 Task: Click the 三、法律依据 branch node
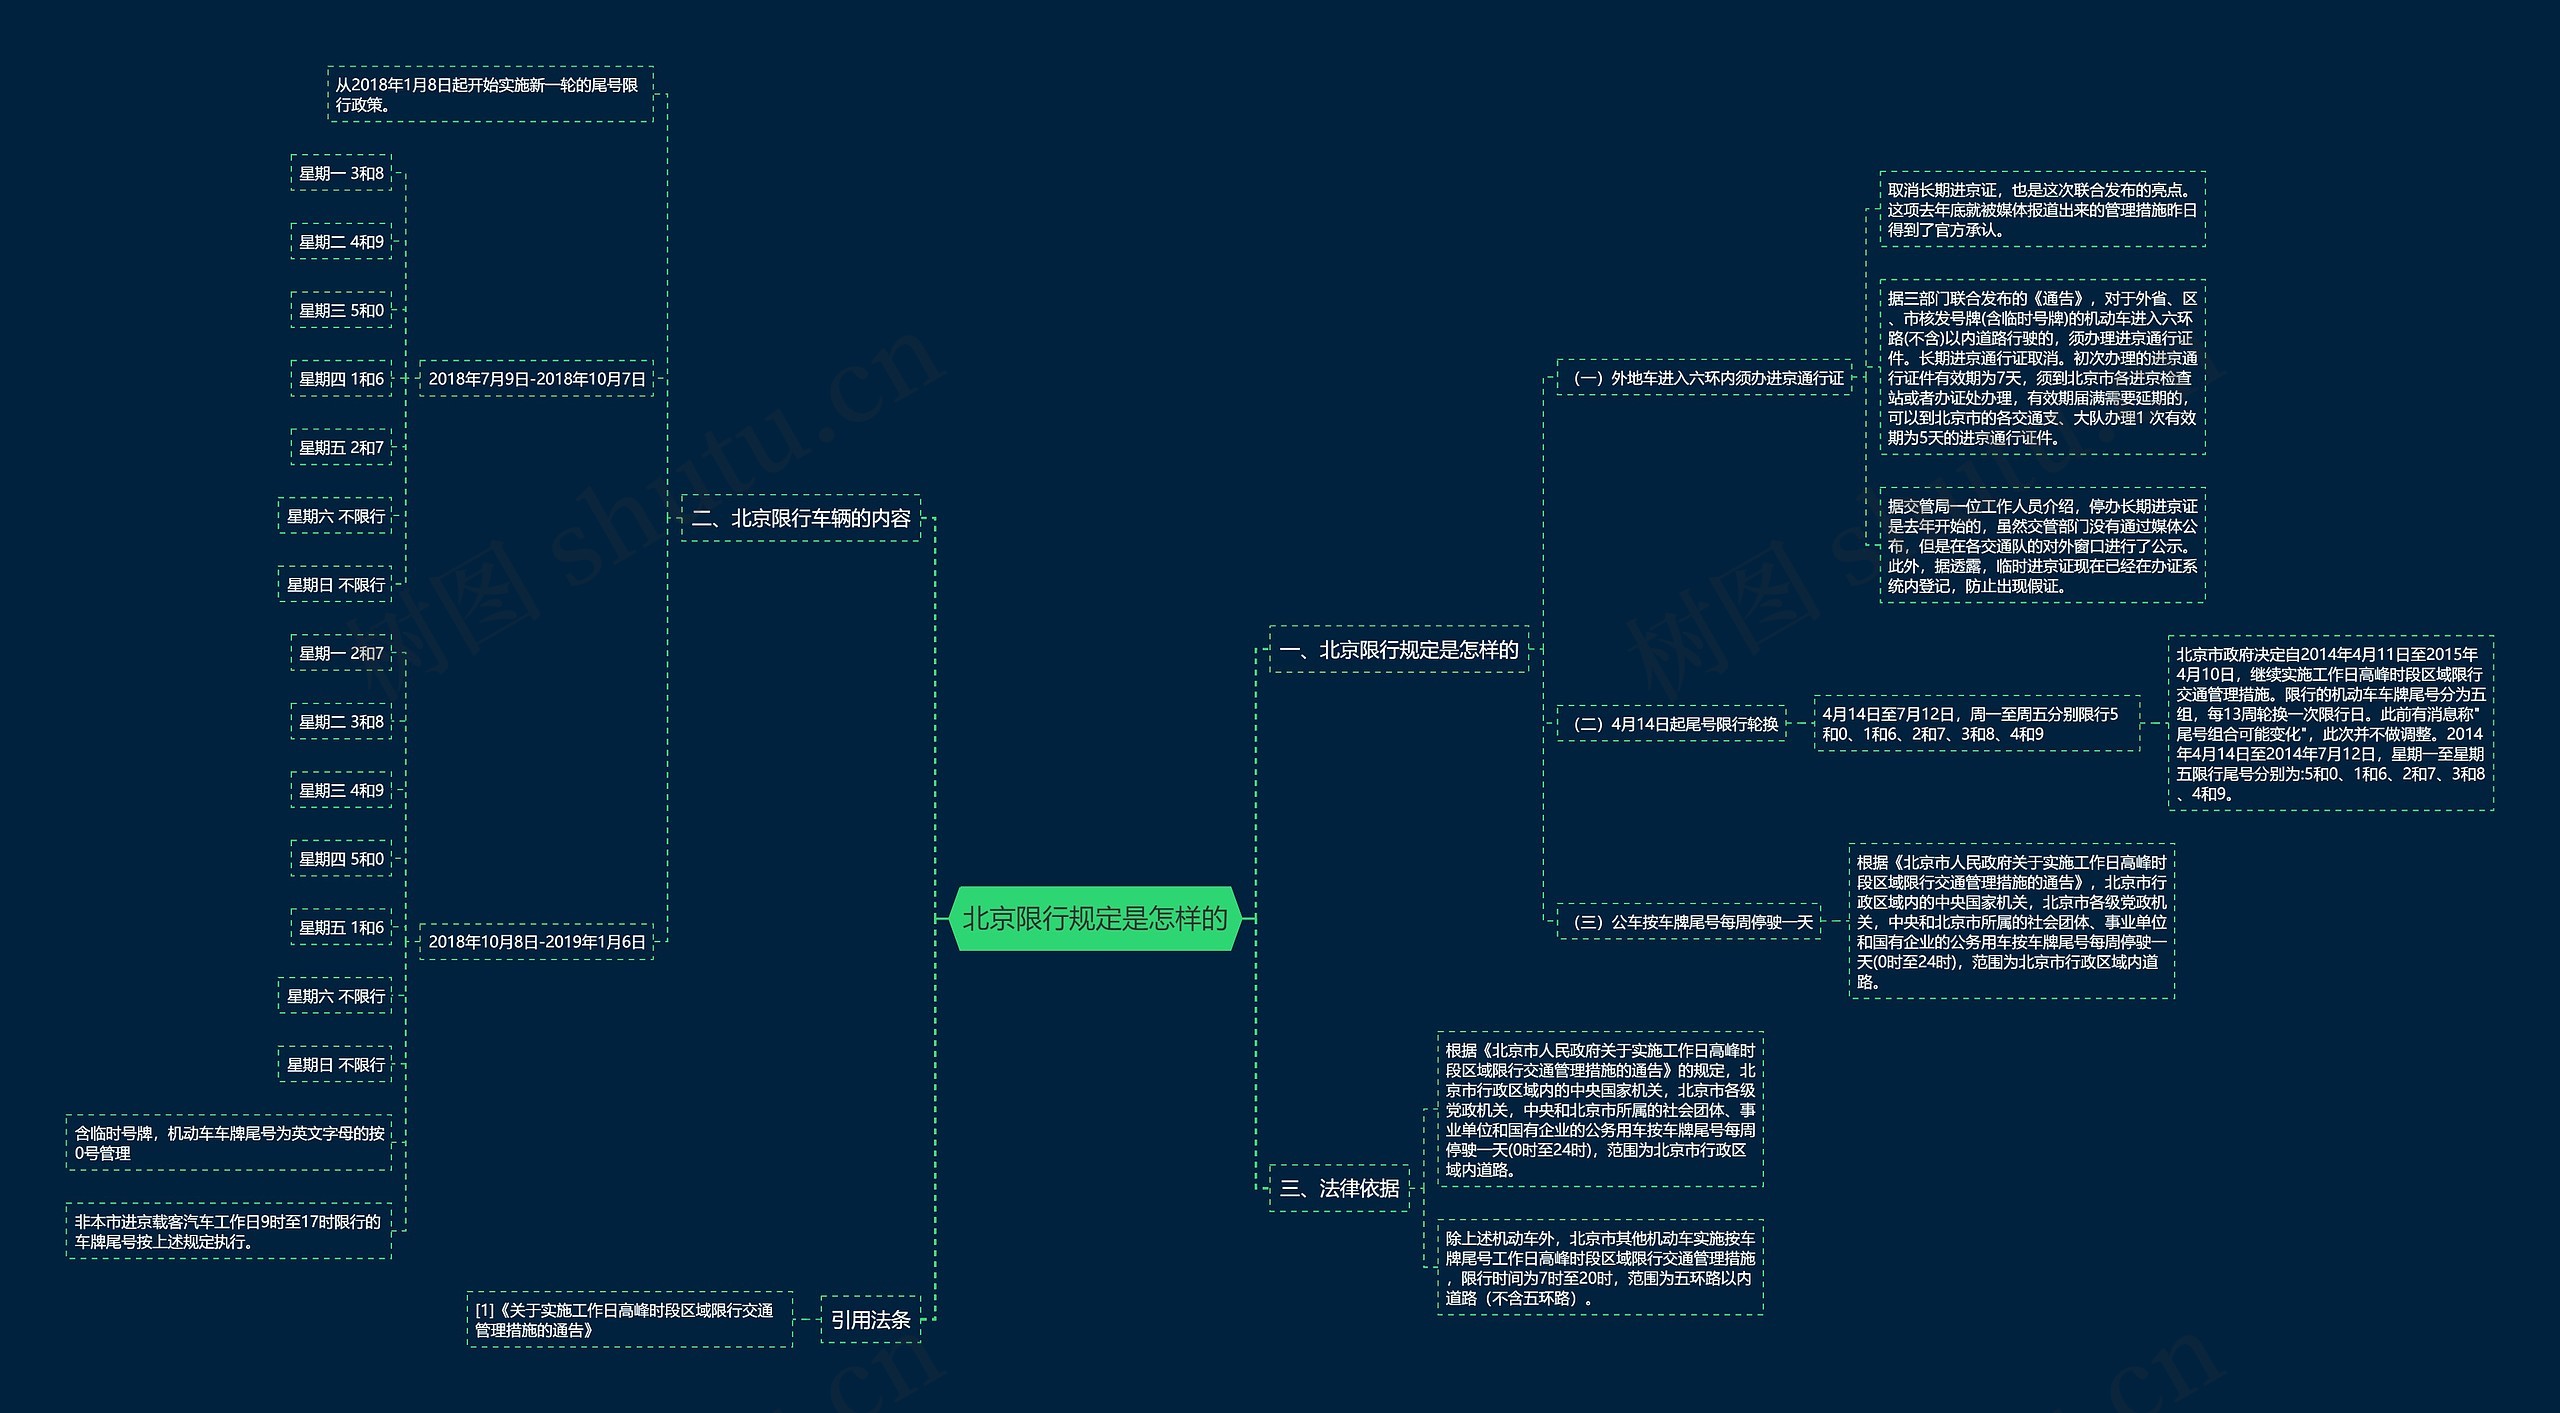pos(1339,1188)
